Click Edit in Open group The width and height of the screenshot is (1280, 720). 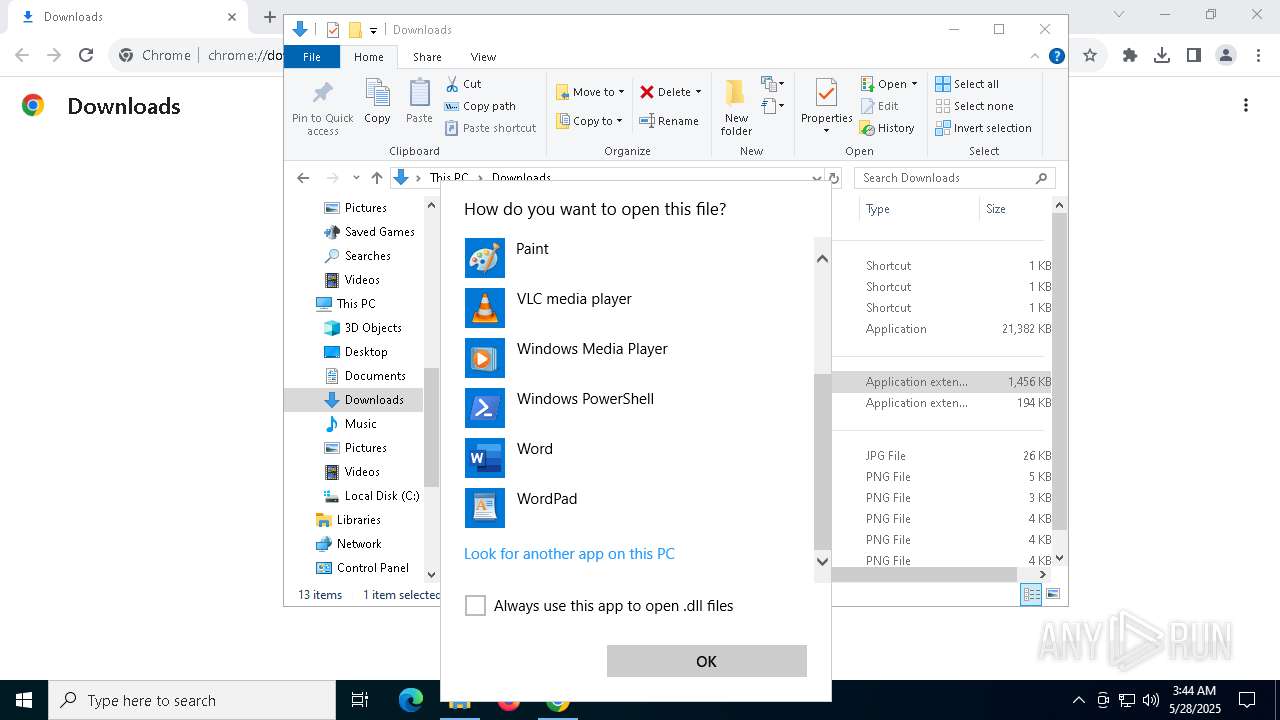880,106
